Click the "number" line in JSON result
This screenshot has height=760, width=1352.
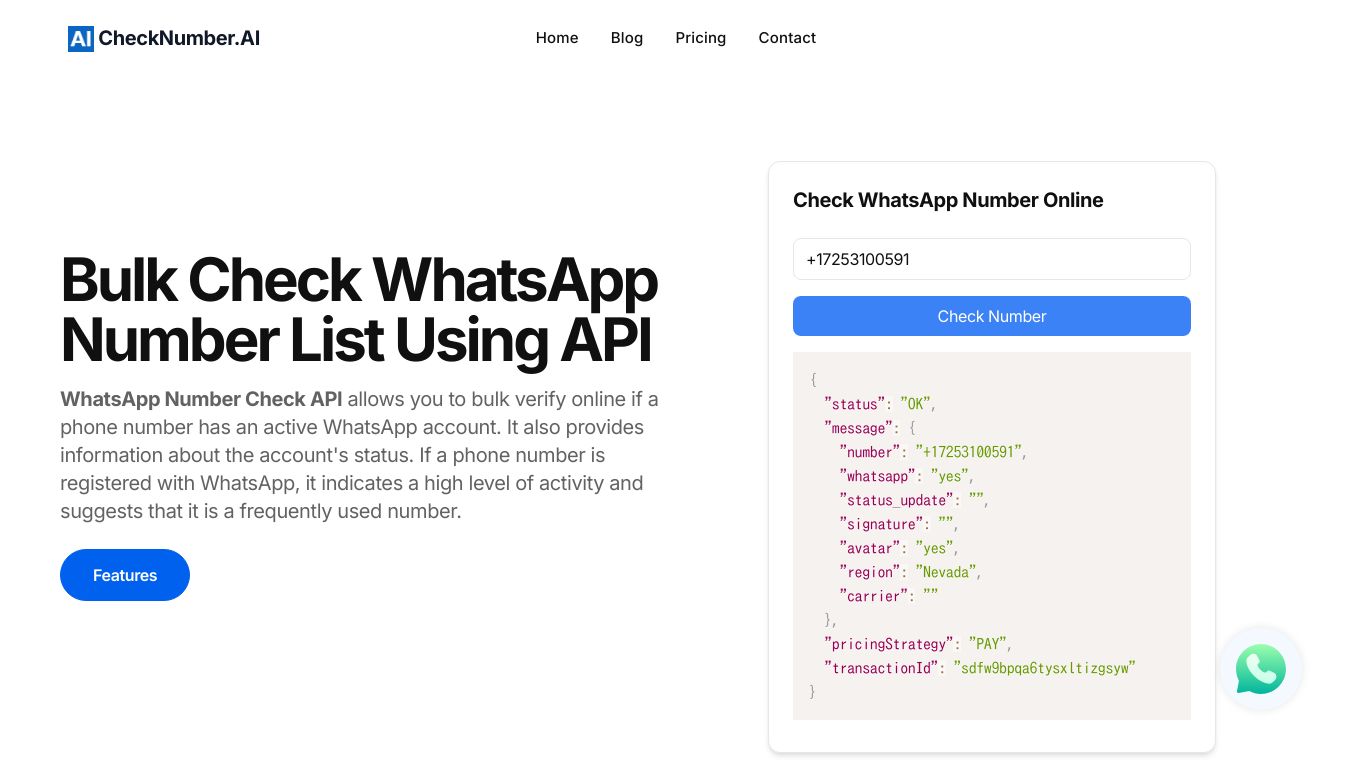[933, 452]
